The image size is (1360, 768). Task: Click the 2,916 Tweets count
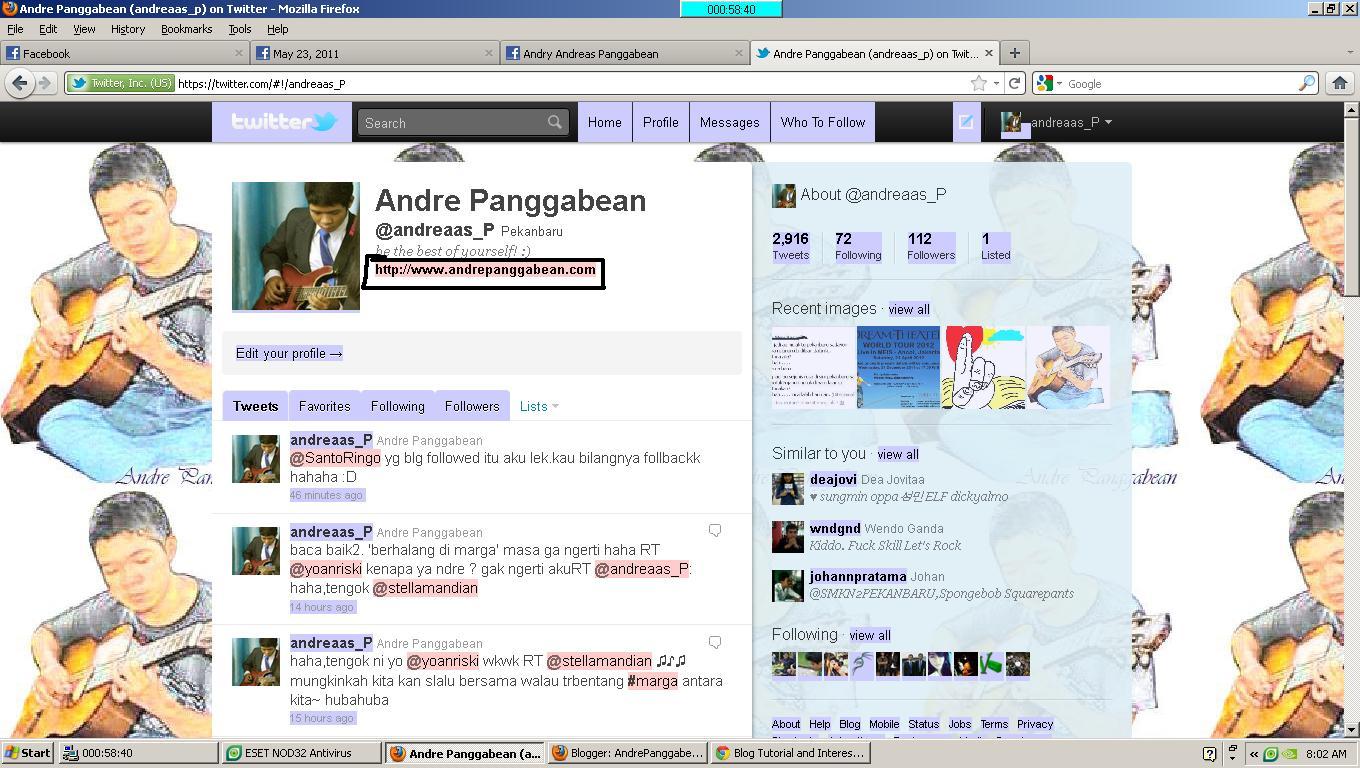(790, 246)
